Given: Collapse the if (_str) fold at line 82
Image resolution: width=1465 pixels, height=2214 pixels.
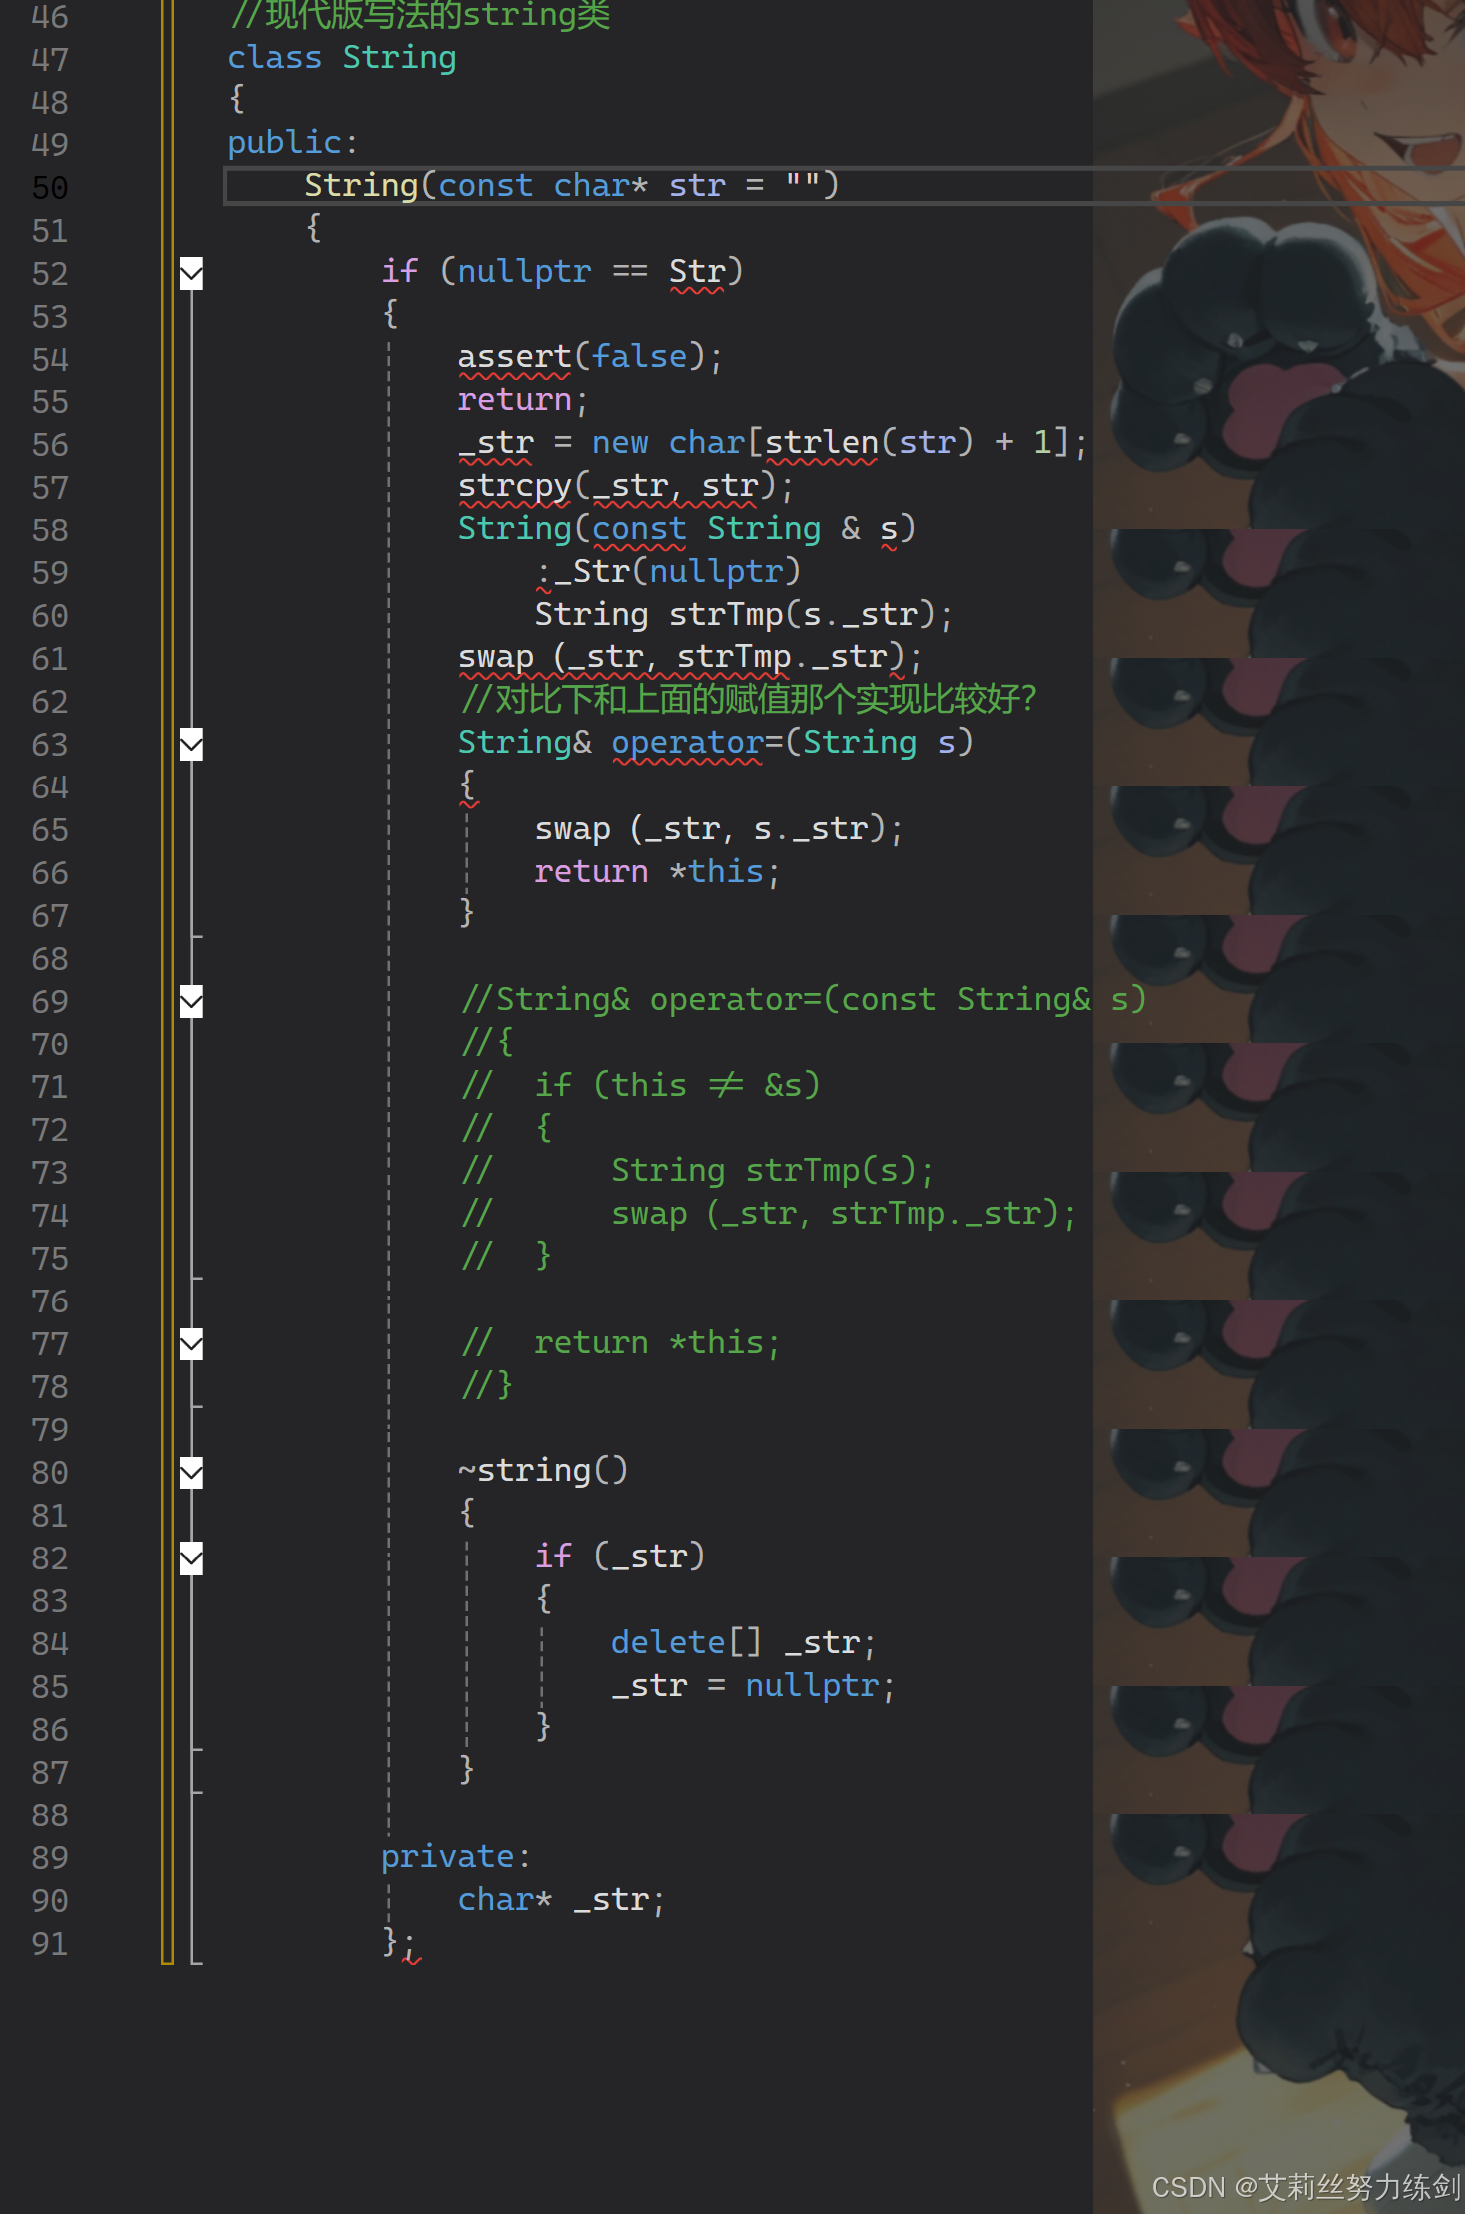Looking at the screenshot, I should 191,1558.
